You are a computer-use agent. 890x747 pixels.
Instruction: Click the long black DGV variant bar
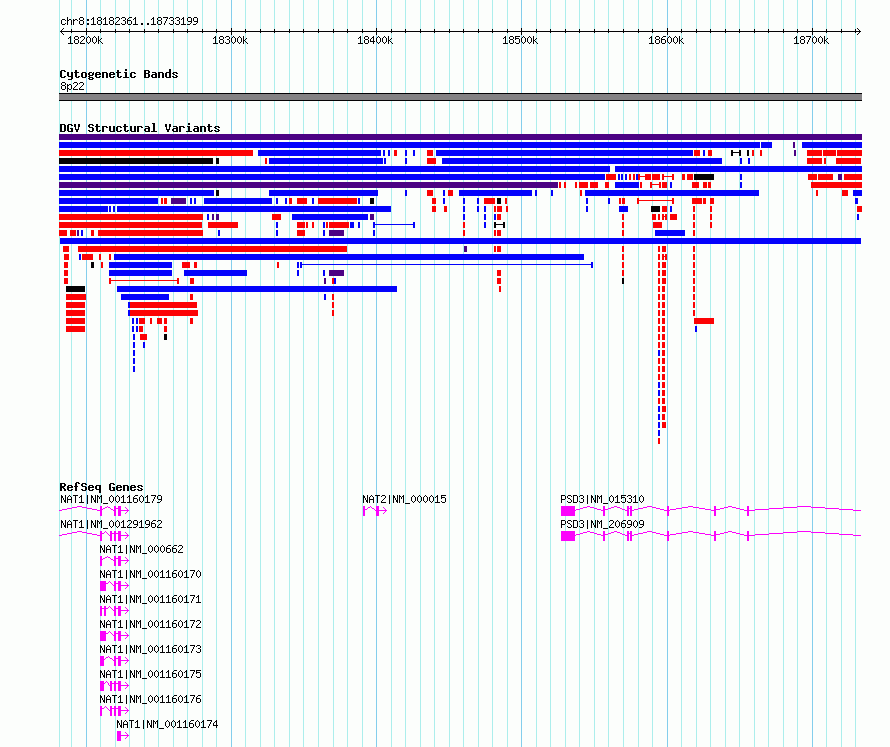[136, 161]
